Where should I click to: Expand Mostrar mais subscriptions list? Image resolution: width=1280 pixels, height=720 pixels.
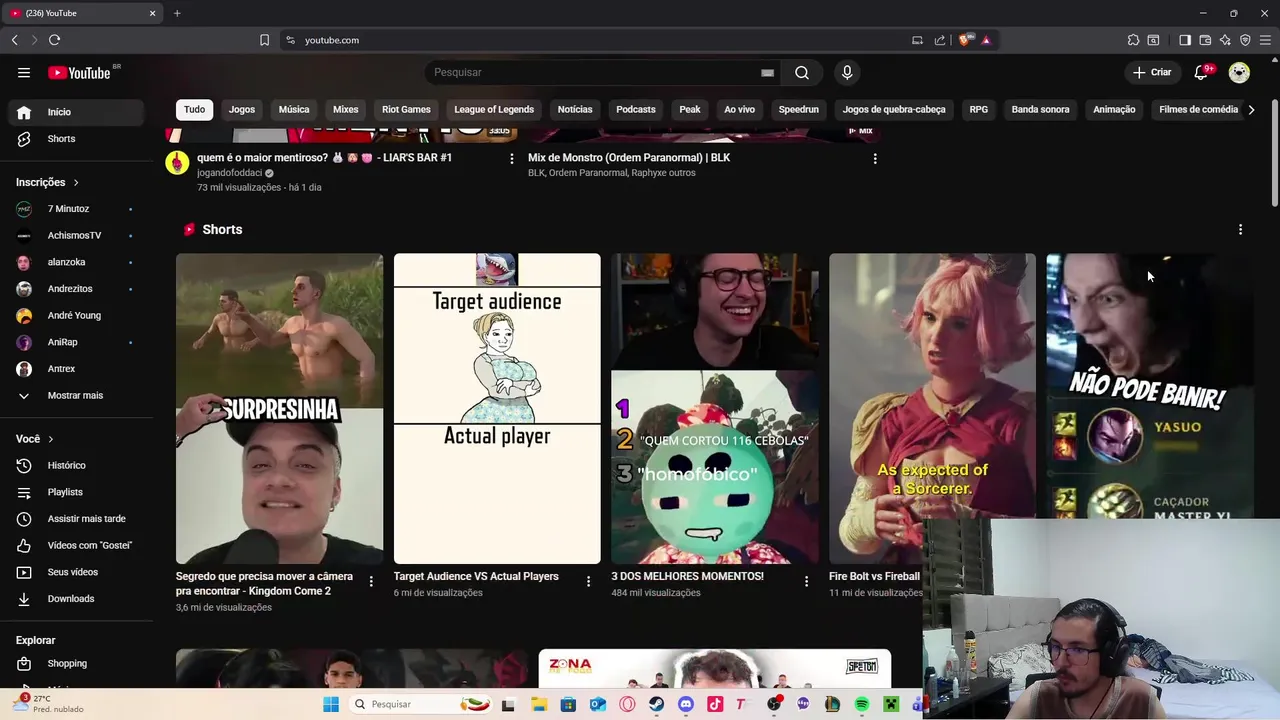pyautogui.click(x=78, y=395)
